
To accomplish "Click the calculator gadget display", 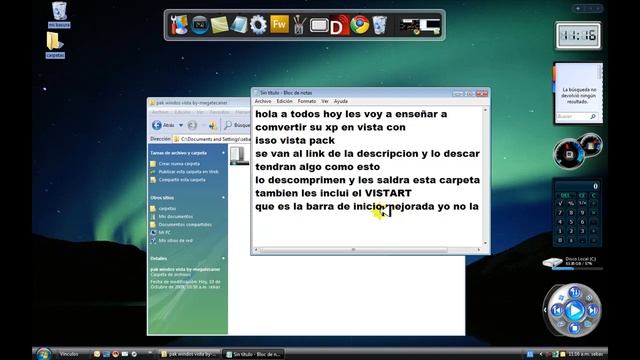I will point(577,186).
